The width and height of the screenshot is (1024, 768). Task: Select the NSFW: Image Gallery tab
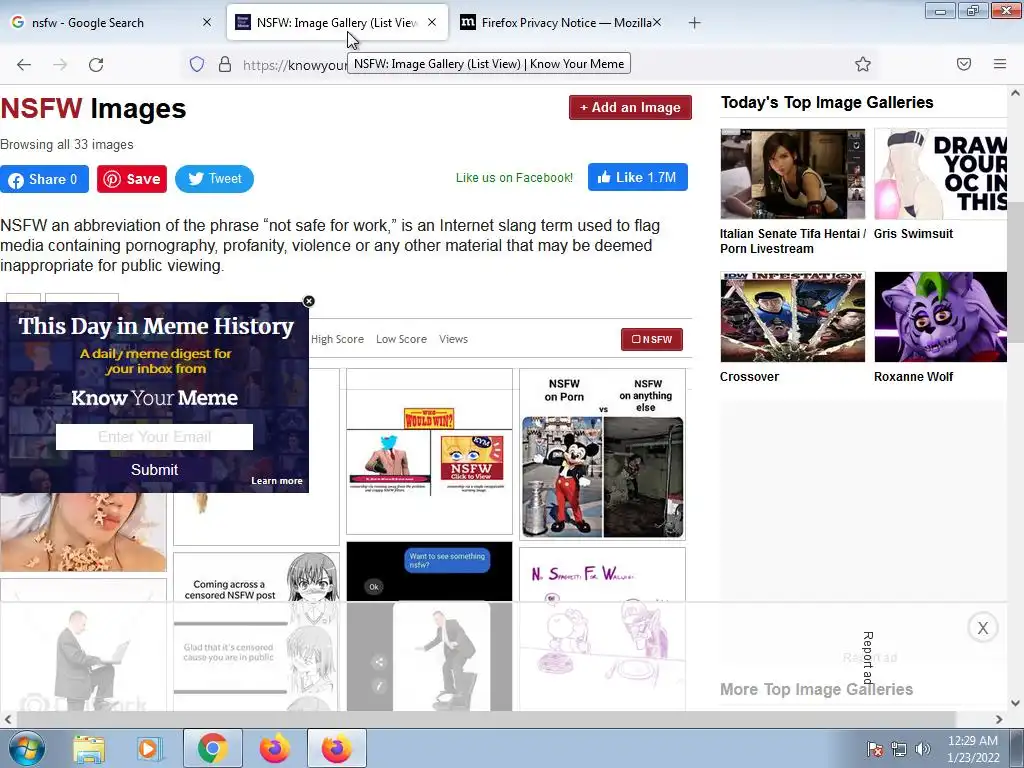tap(337, 23)
